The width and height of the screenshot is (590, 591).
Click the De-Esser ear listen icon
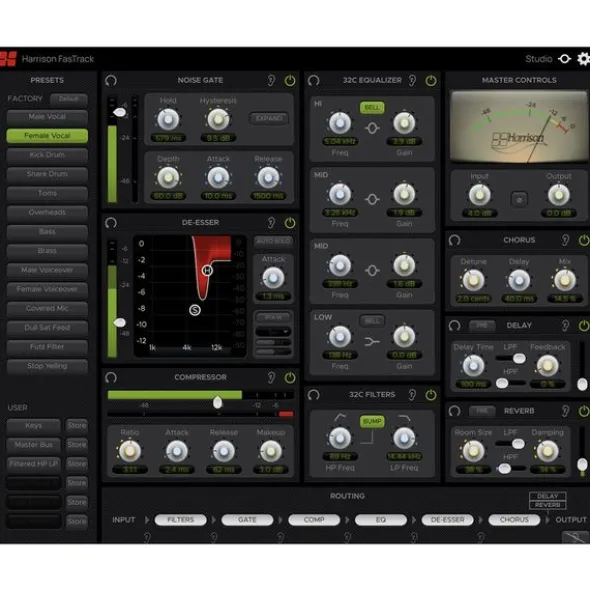(271, 223)
